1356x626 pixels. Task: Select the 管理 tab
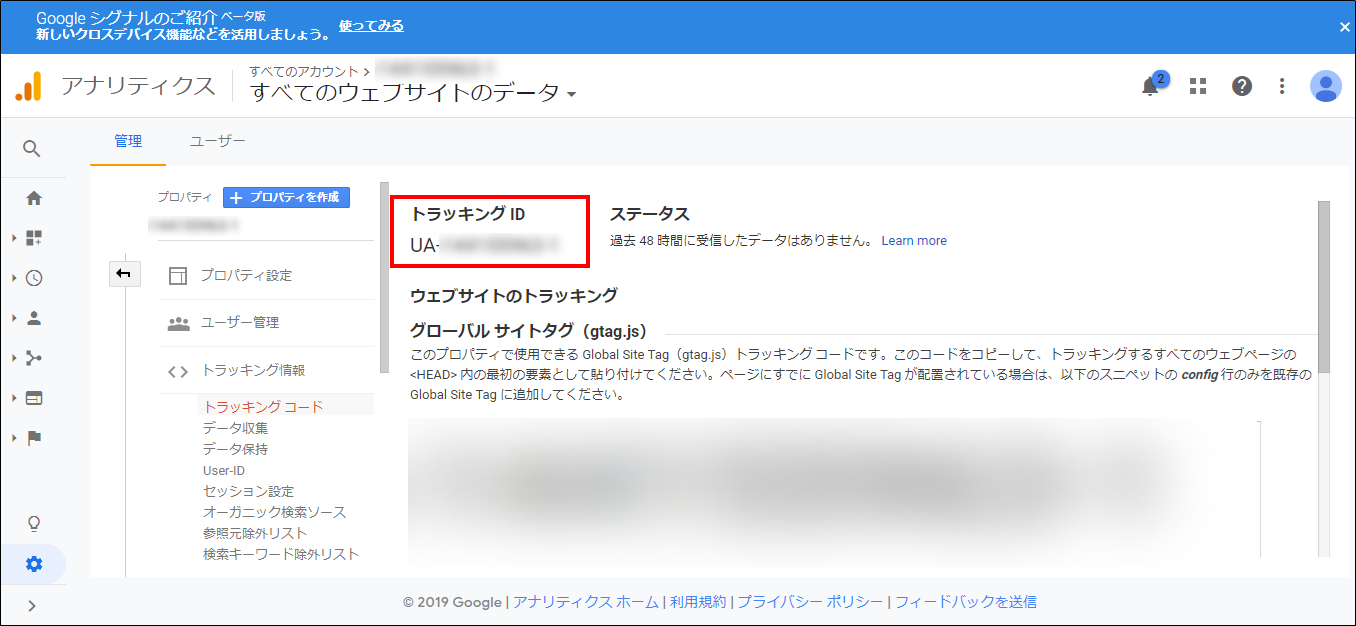(x=128, y=141)
